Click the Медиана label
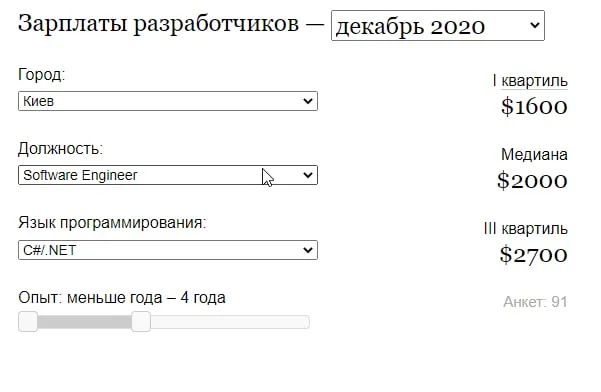The image size is (601, 392). click(534, 155)
